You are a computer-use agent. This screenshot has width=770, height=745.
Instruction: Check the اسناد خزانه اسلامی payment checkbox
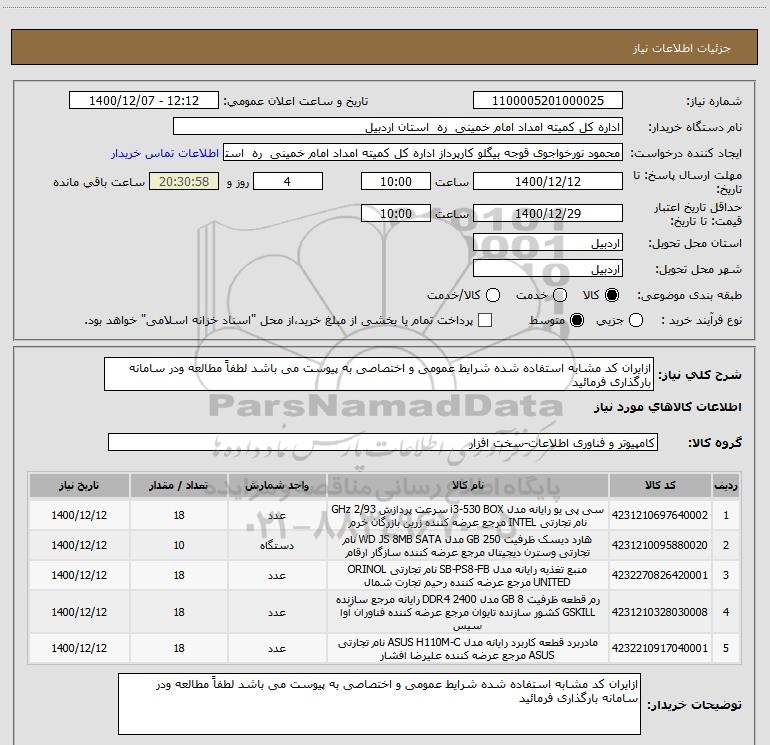(485, 320)
